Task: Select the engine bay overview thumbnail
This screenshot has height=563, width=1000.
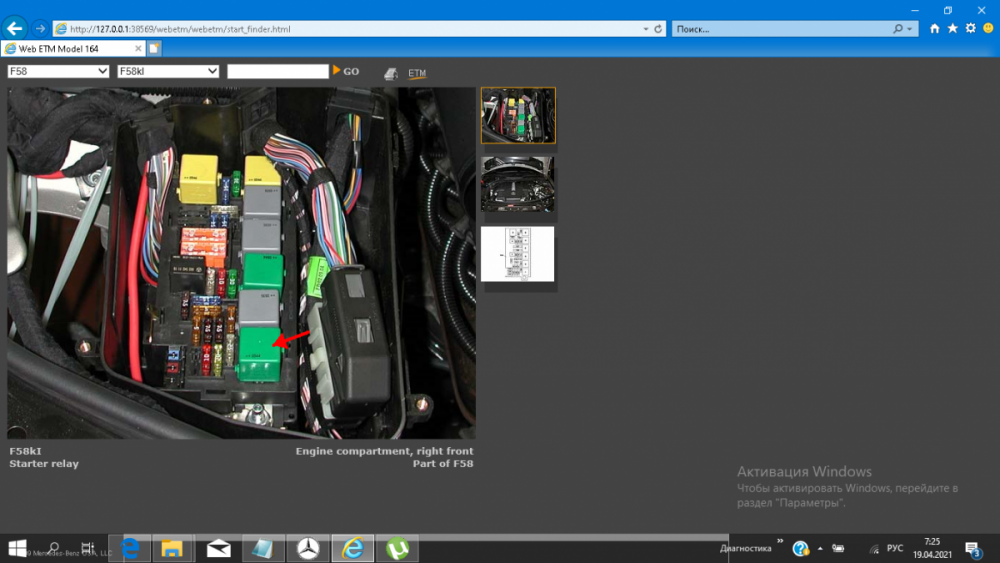Action: (518, 184)
